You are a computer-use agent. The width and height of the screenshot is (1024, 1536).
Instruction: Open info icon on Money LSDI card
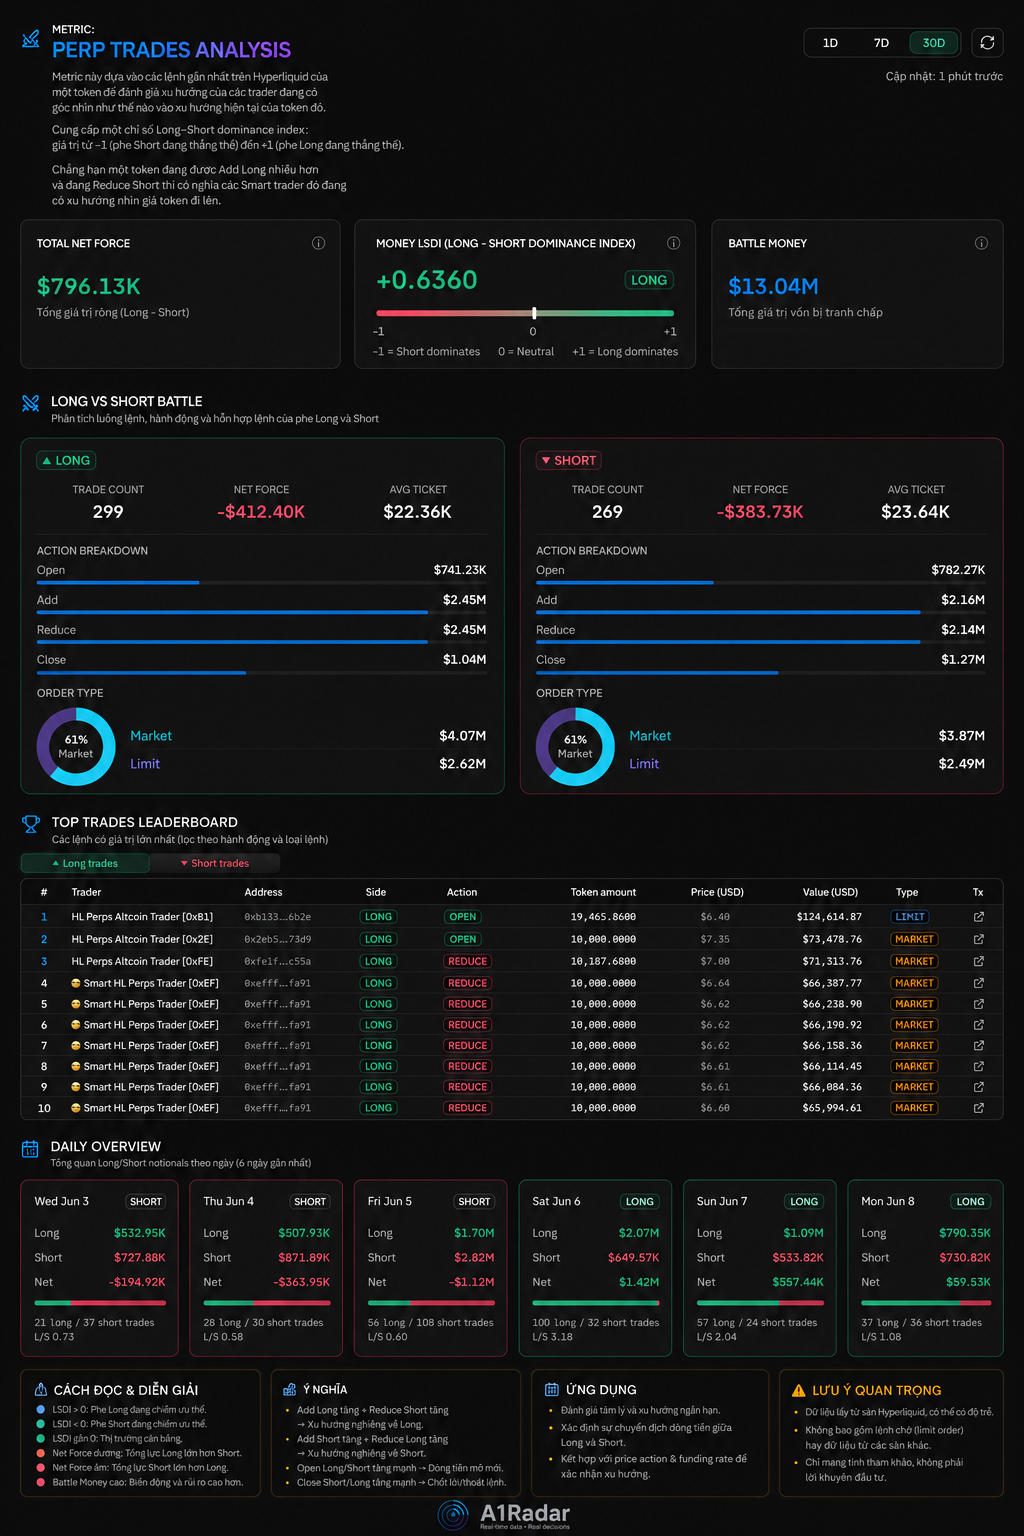click(673, 243)
